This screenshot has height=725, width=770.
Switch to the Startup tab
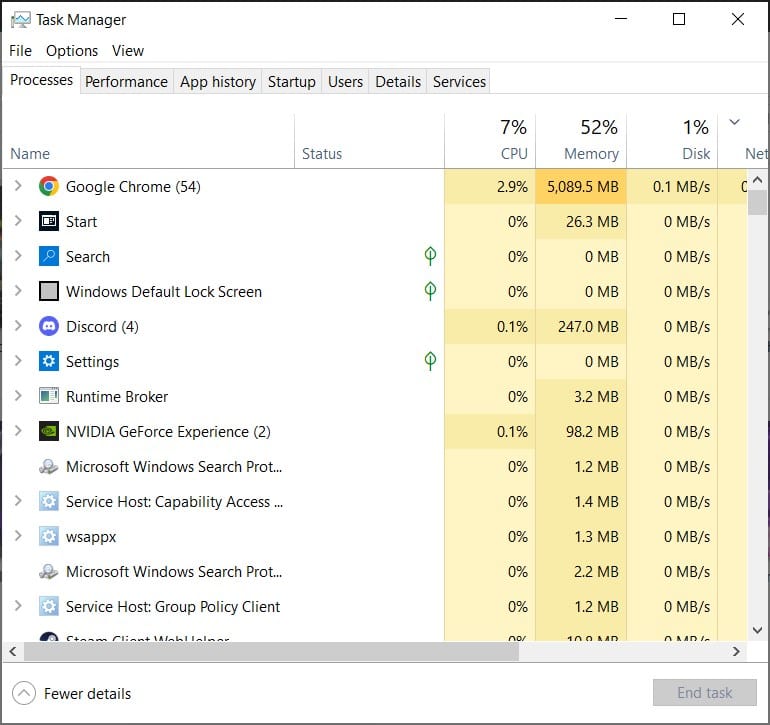click(x=292, y=82)
